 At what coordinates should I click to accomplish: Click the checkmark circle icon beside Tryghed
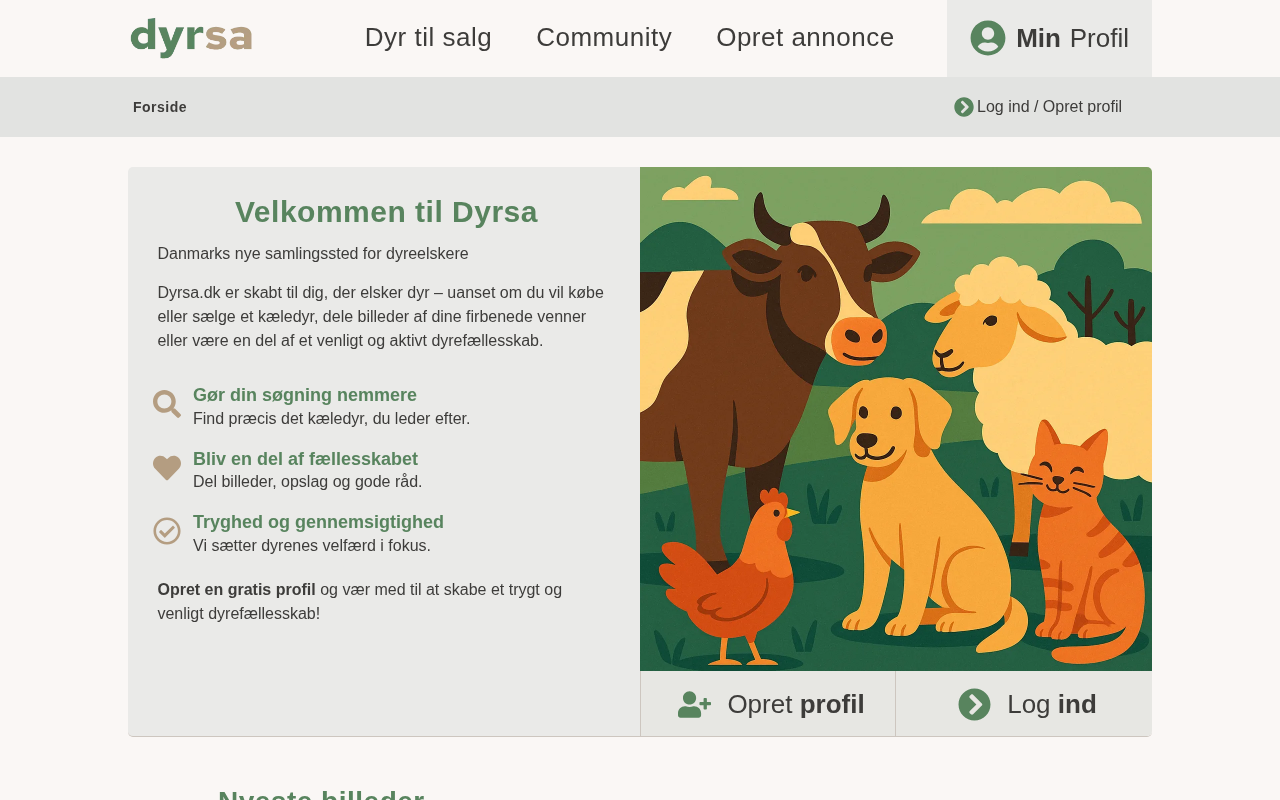(x=167, y=531)
